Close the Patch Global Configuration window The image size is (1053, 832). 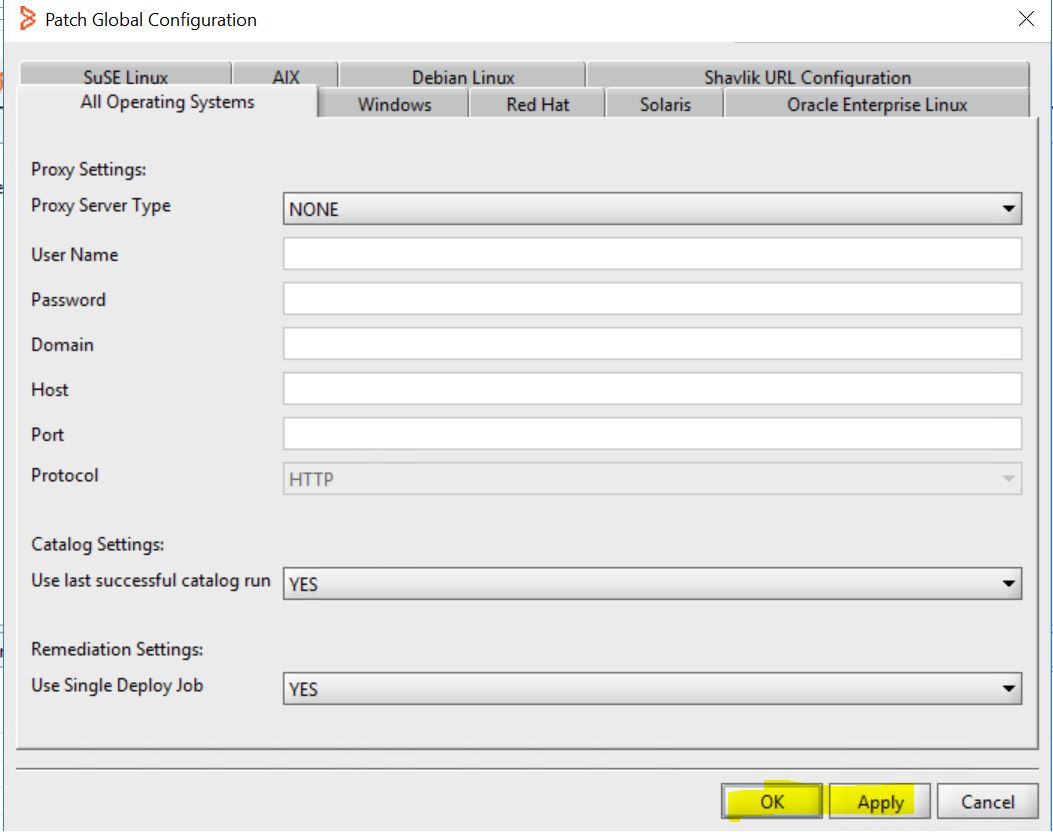pos(1026,19)
